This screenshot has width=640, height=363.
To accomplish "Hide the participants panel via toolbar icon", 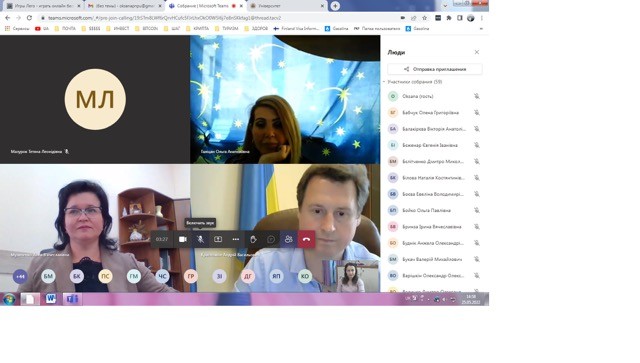I will pos(288,239).
